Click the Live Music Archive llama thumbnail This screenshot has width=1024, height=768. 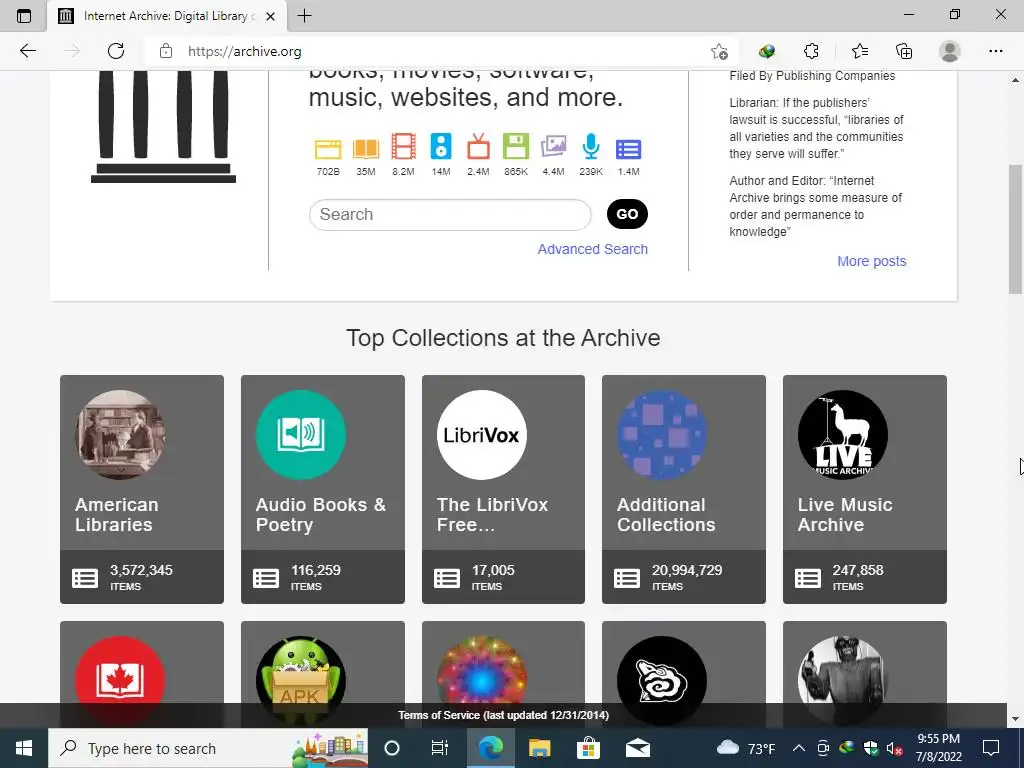point(842,435)
